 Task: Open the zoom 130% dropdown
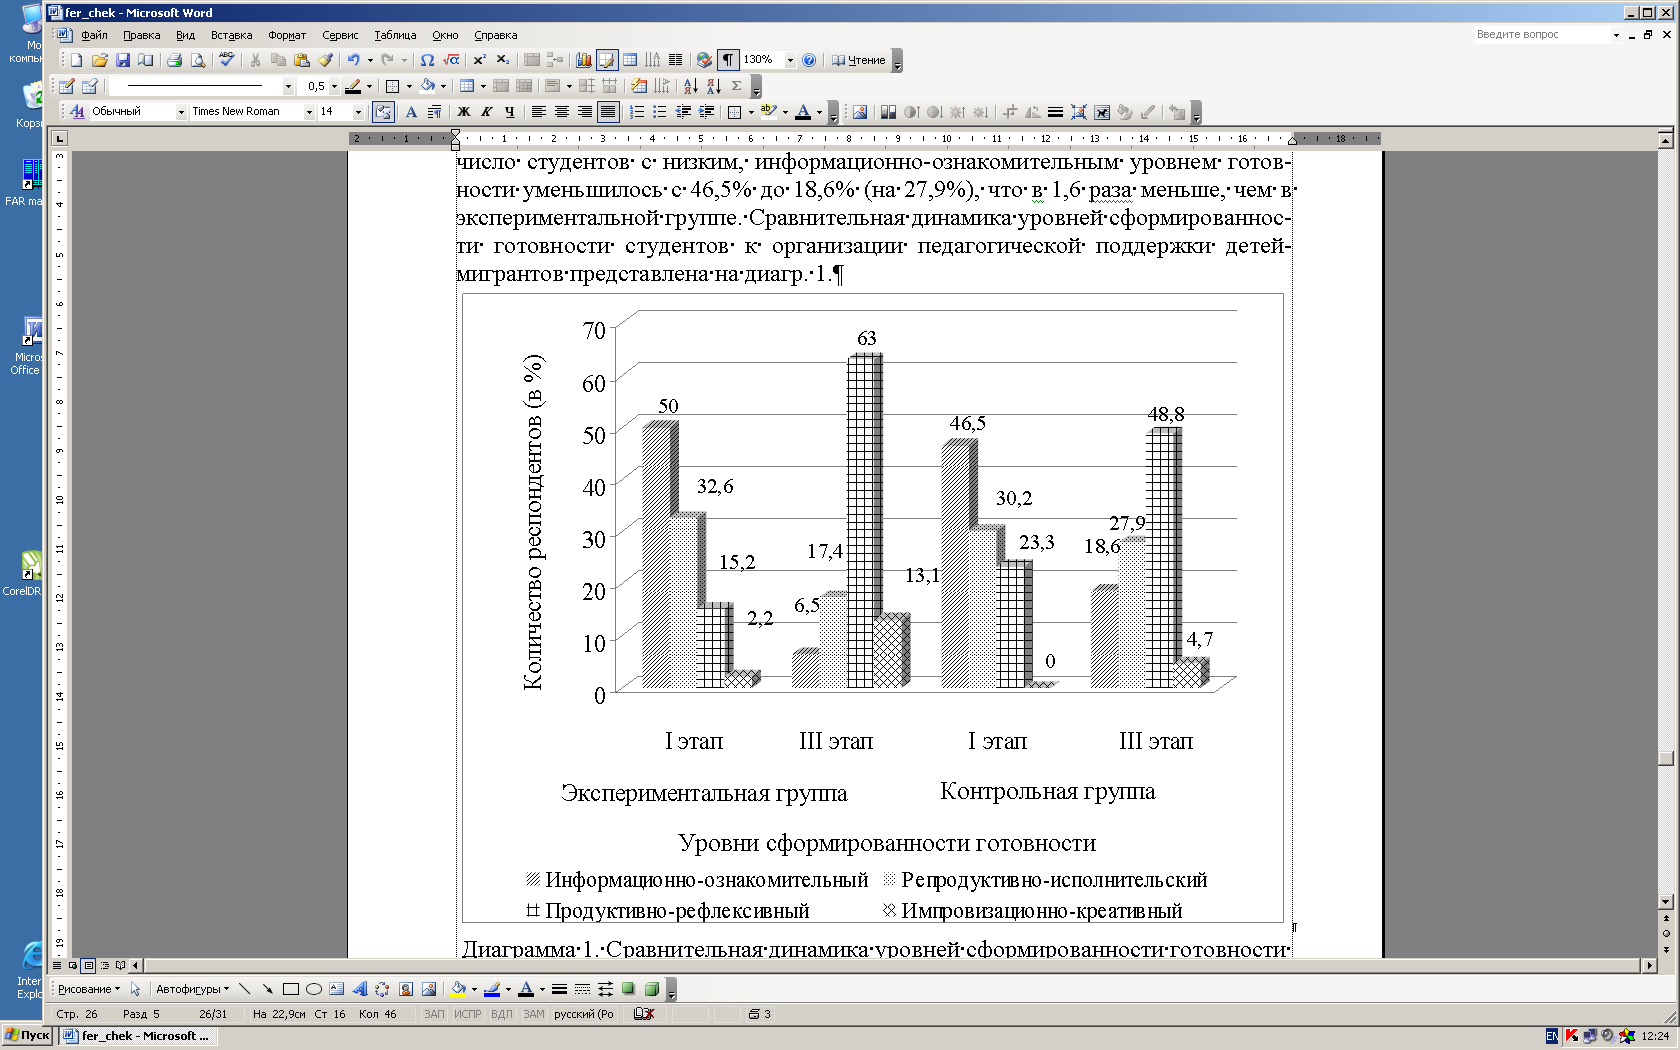pyautogui.click(x=790, y=60)
